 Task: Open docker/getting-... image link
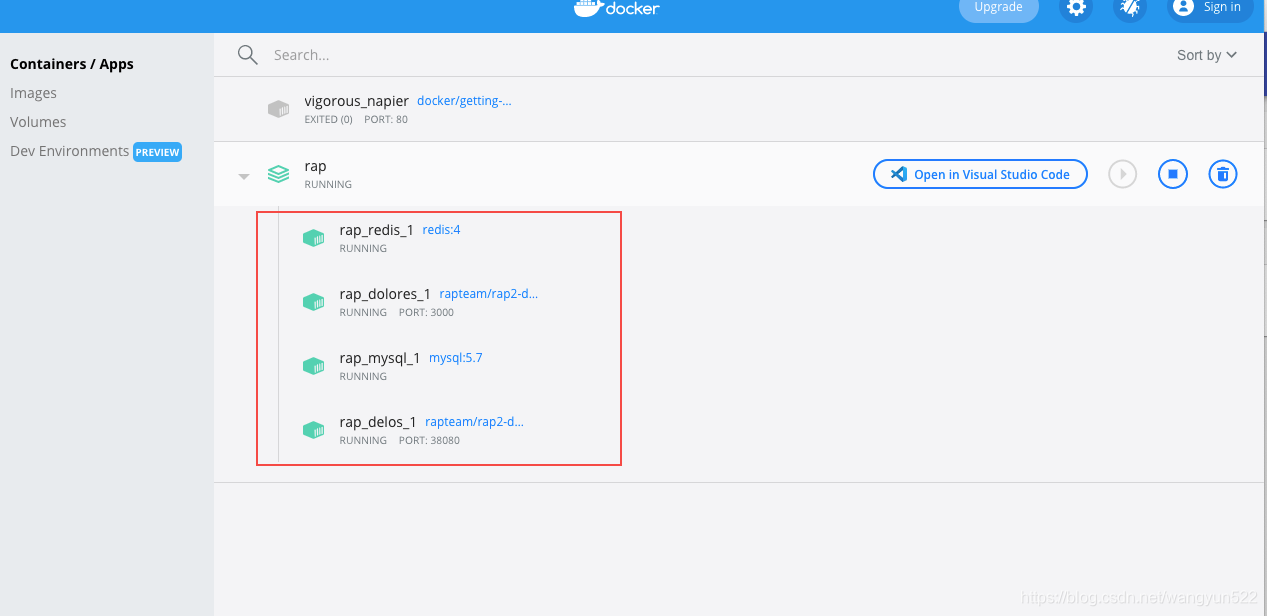pos(464,101)
